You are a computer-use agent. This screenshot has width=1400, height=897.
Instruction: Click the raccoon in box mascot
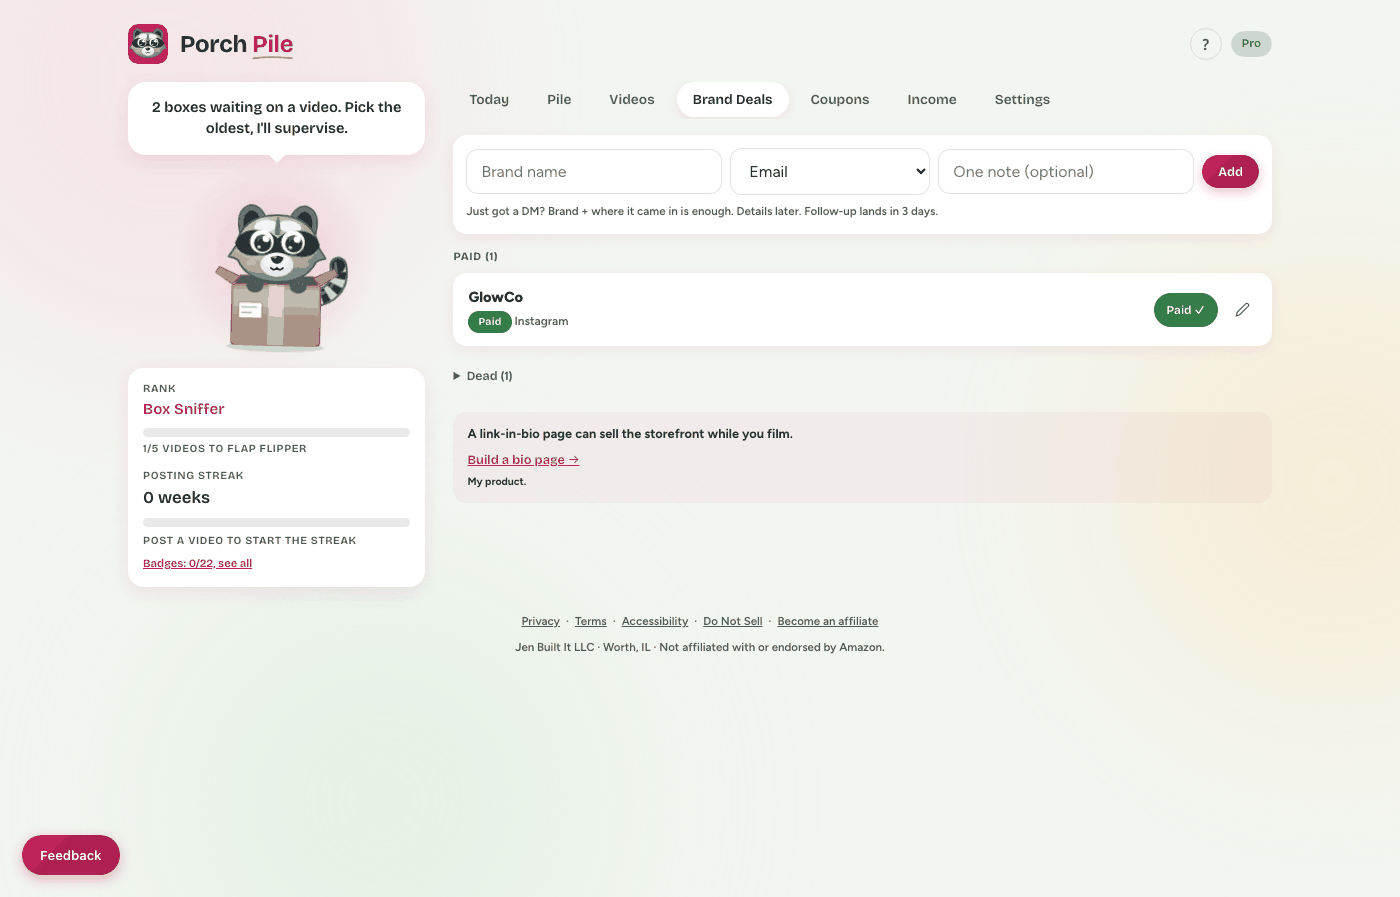280,277
